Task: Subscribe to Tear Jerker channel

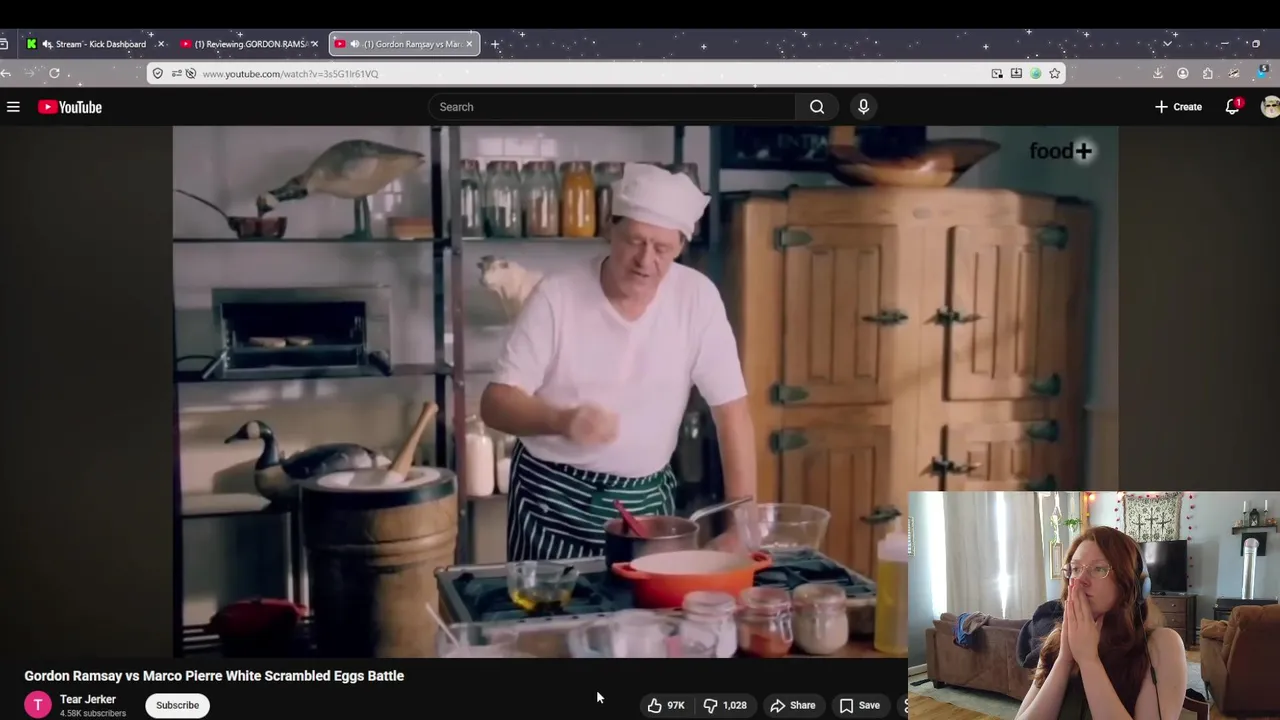Action: pyautogui.click(x=177, y=705)
